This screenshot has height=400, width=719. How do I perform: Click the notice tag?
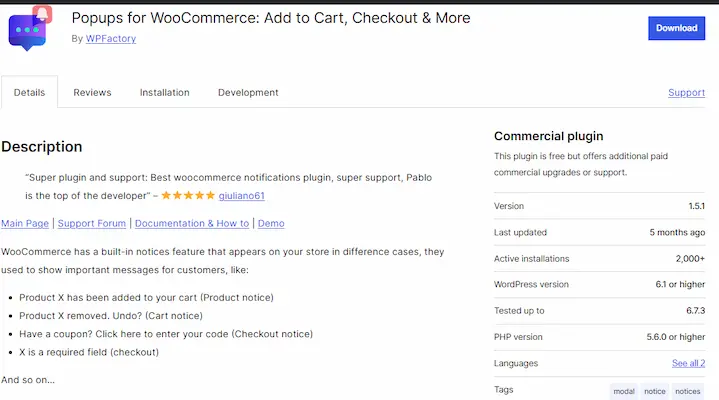[654, 391]
